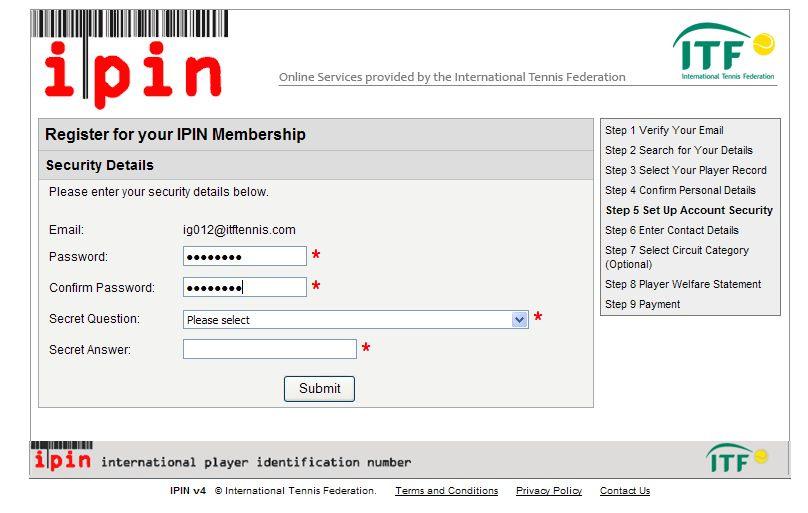
Task: Open the Secret Question dropdown
Action: pos(356,319)
